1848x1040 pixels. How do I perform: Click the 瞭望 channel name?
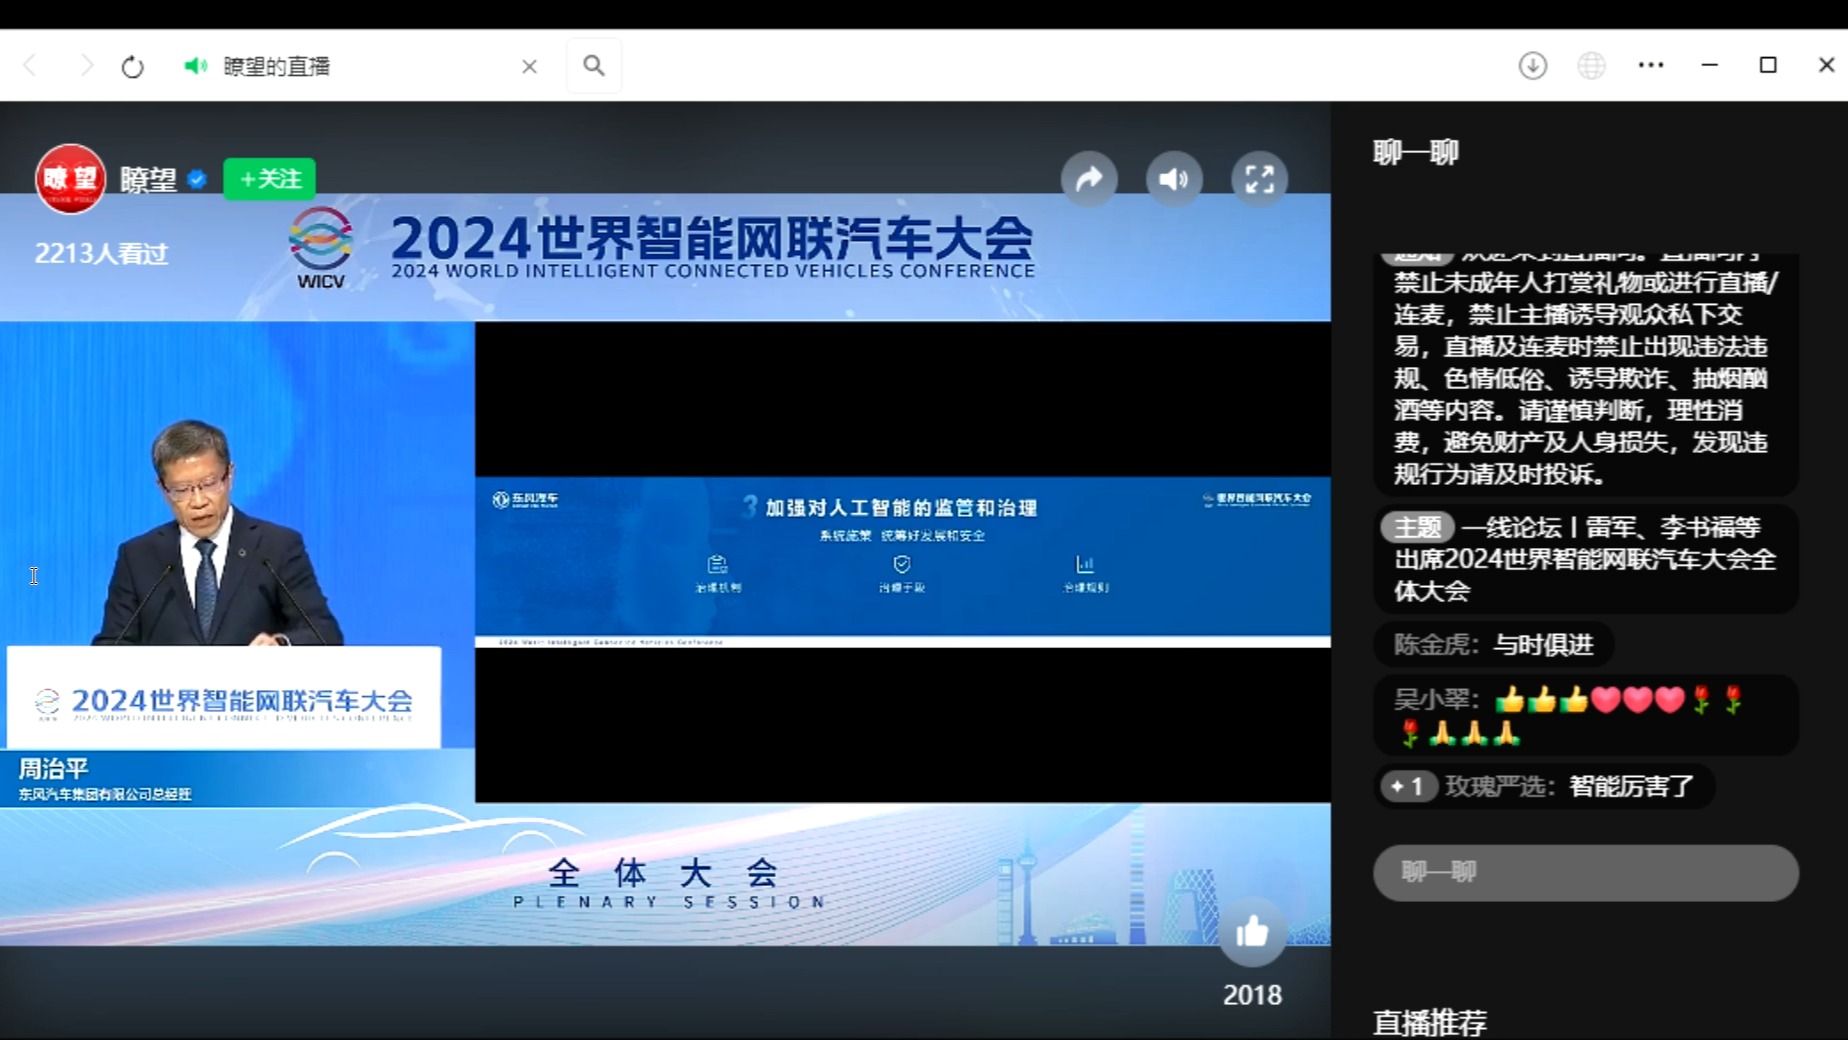(148, 180)
